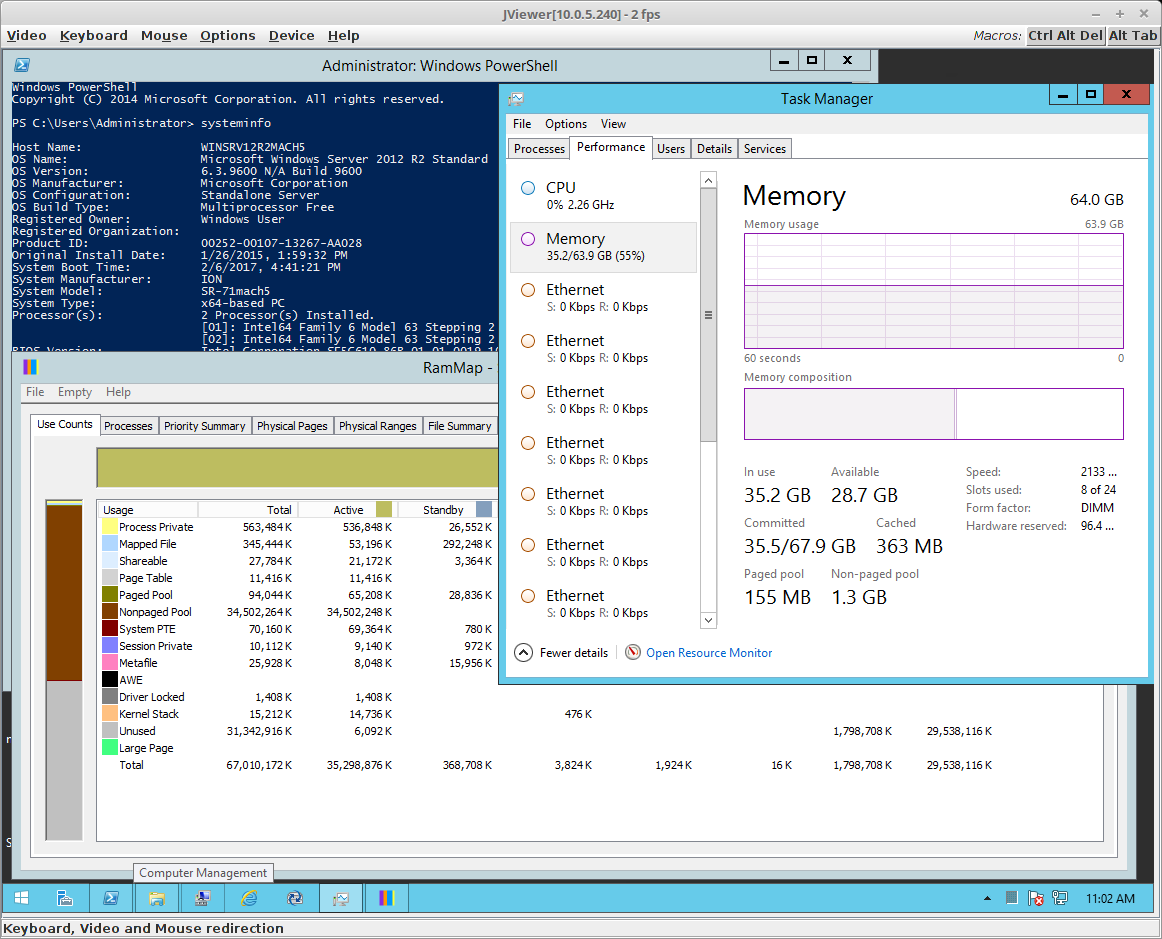Viewport: 1162px width, 939px height.
Task: Switch to RamMap File Summary tab
Action: tap(459, 426)
